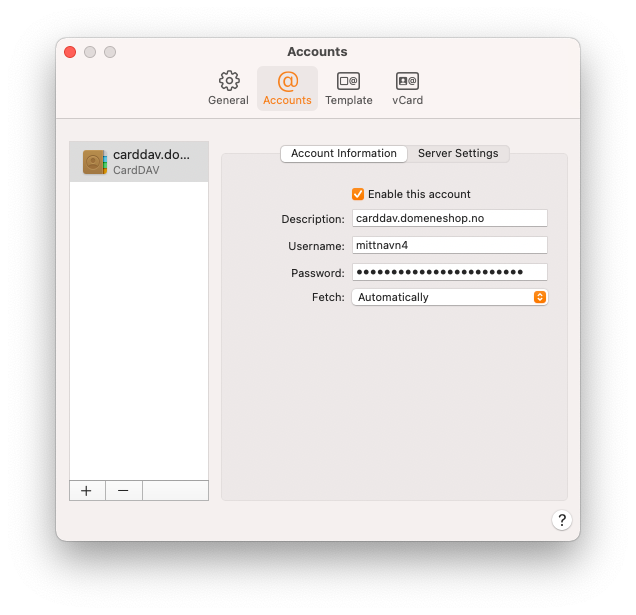Expand the Fetch Automatically dropdown
Viewport: 636px width, 615px height.
[x=450, y=297]
